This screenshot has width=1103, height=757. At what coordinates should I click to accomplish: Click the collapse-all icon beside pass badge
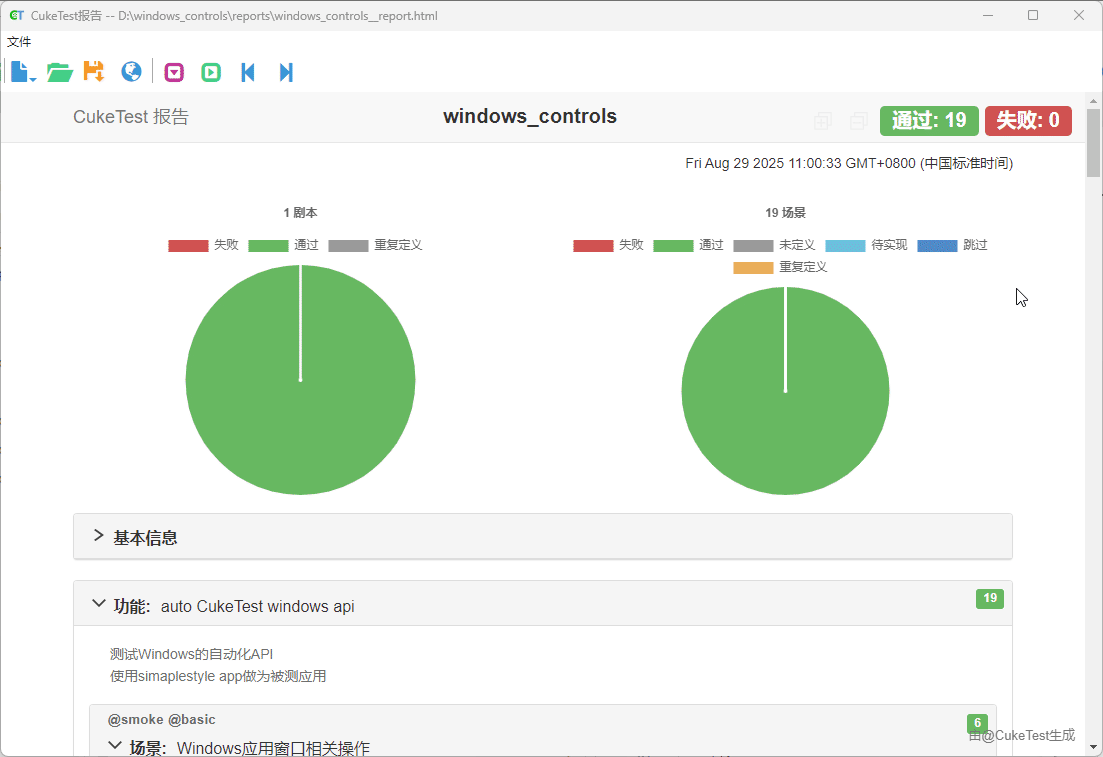pyautogui.click(x=858, y=121)
